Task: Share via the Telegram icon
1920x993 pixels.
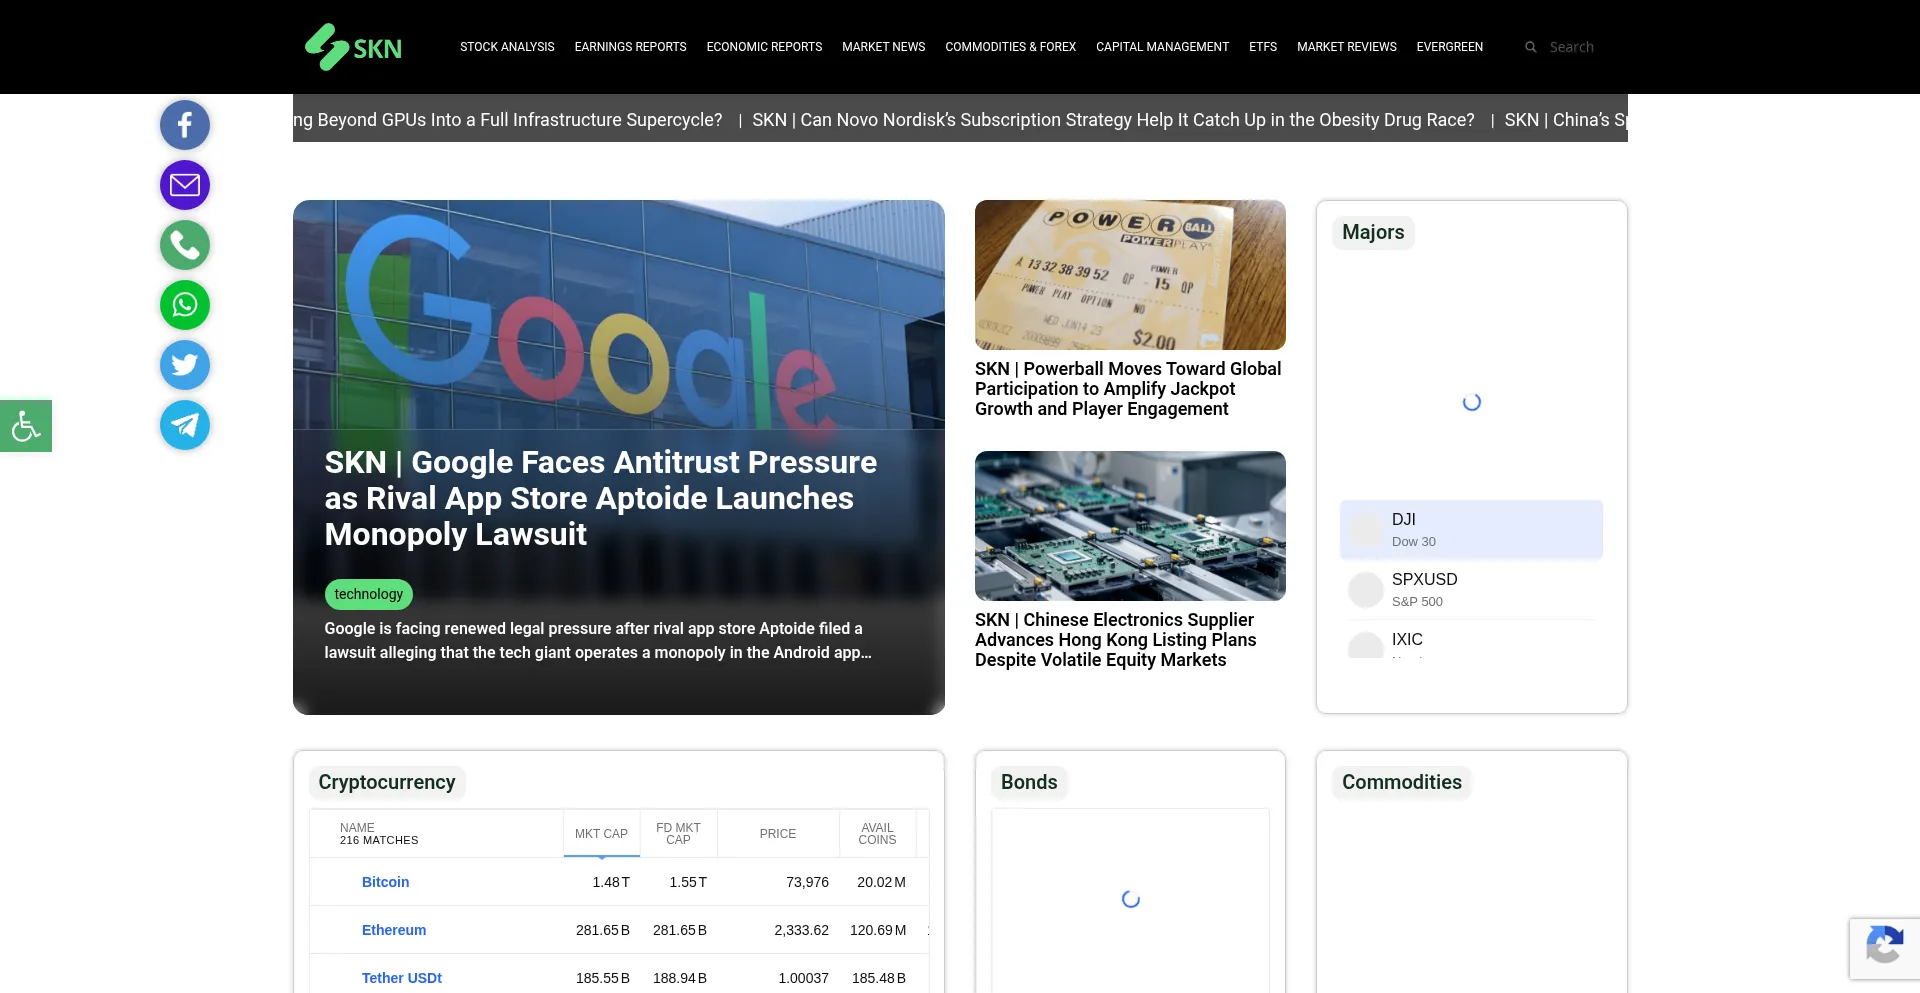Action: [185, 425]
